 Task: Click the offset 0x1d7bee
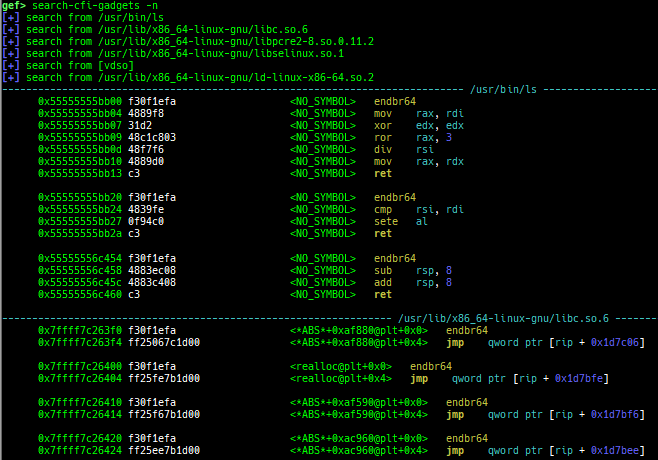(x=615, y=451)
